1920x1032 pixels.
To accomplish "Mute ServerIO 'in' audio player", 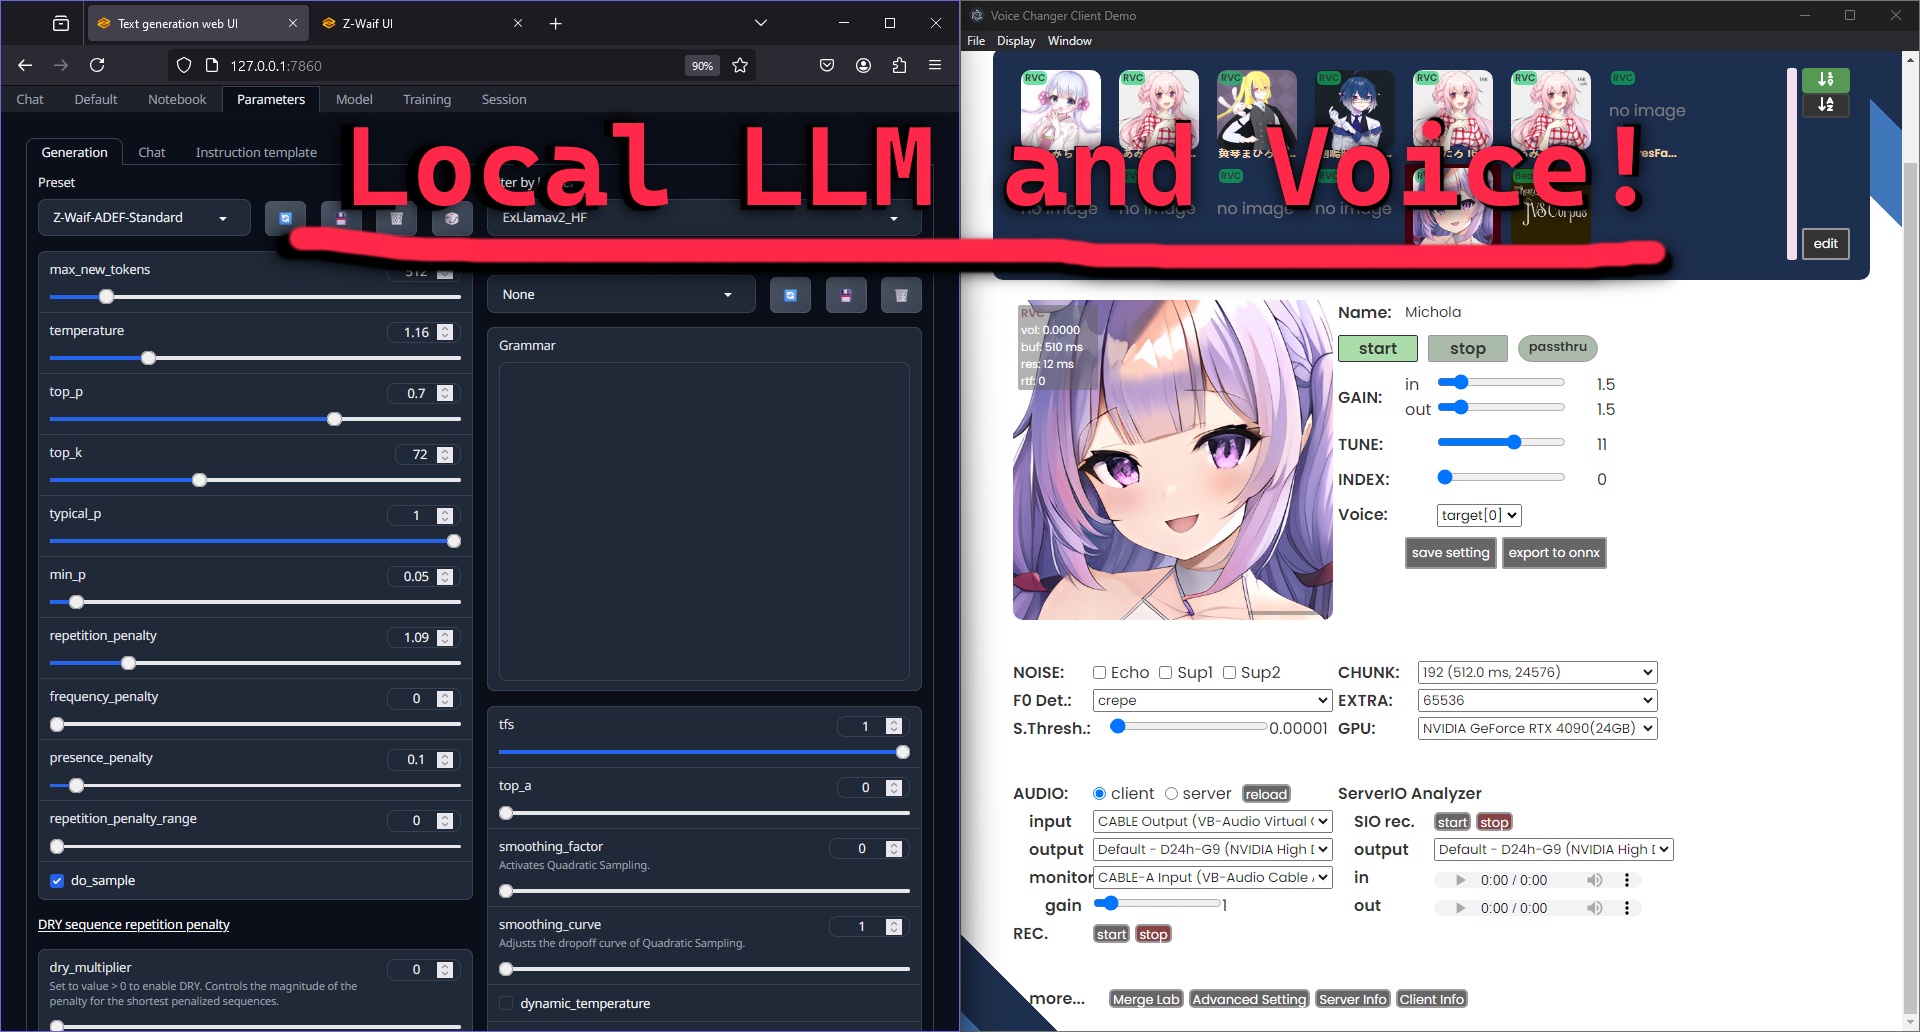I will point(1595,880).
